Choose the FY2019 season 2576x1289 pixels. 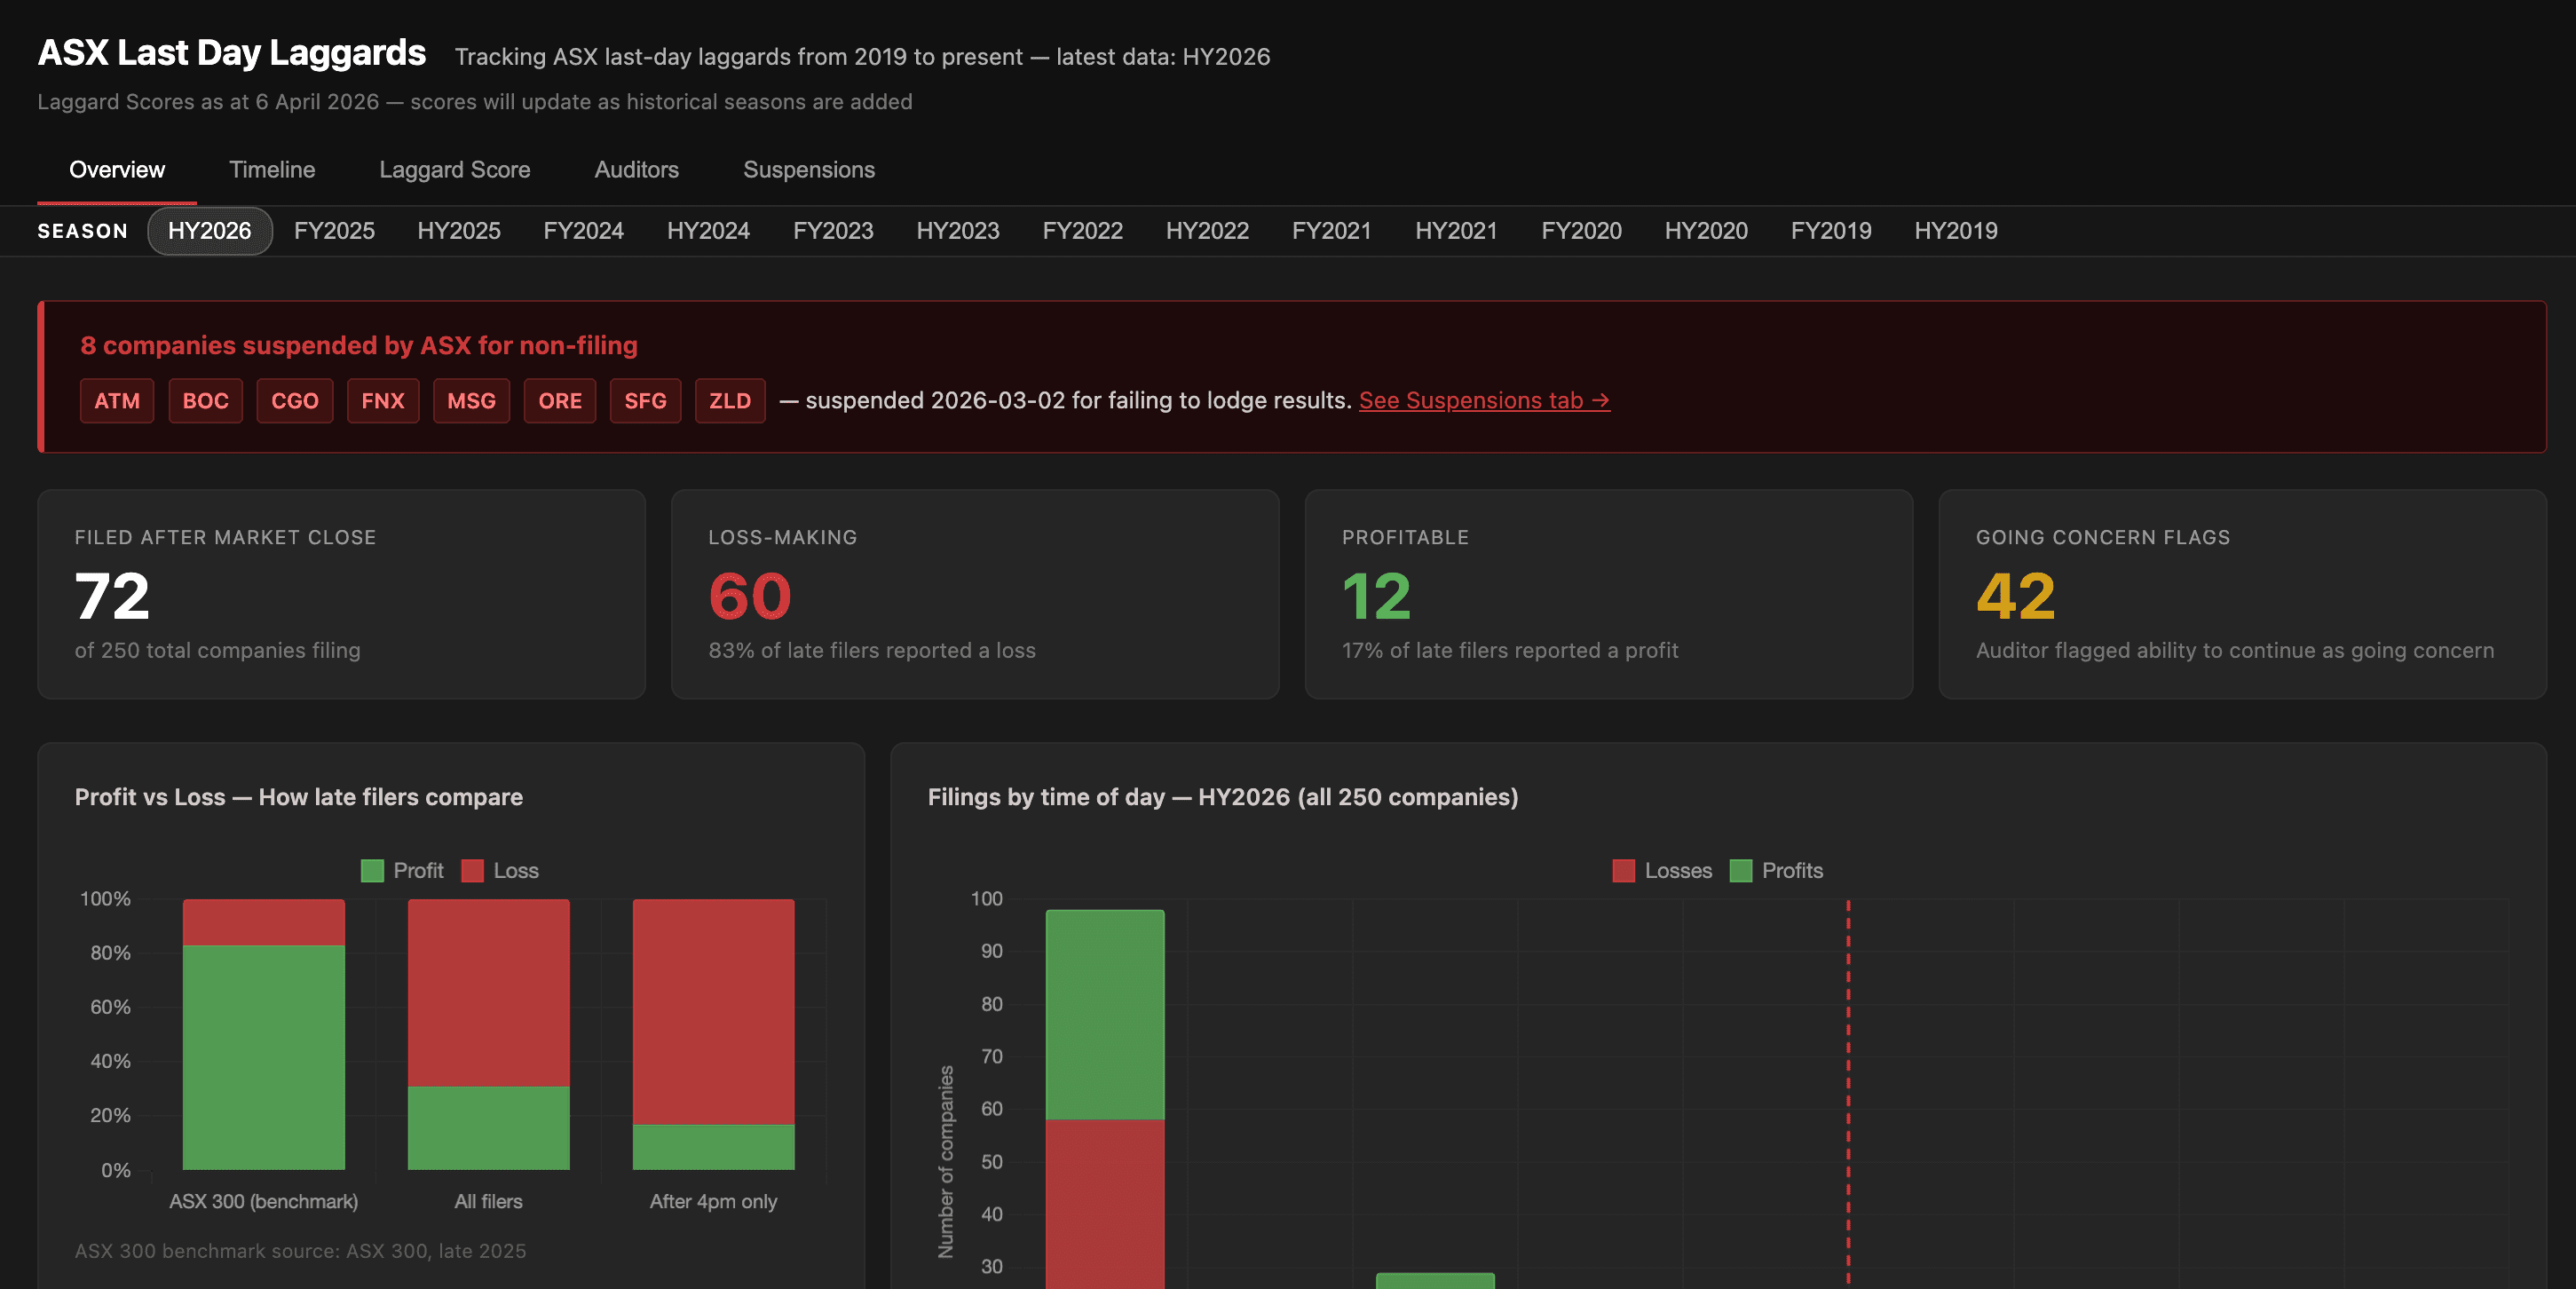1831,231
